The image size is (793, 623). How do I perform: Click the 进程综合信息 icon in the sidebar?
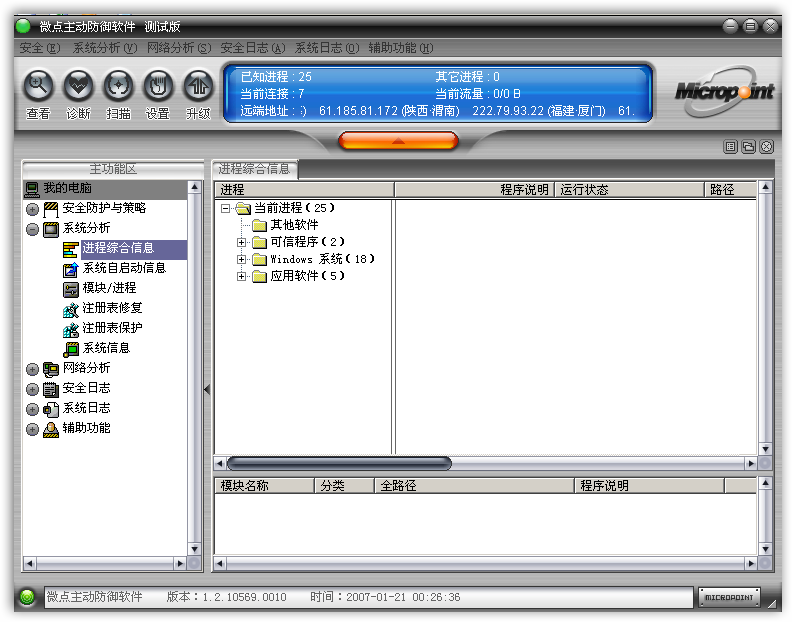tap(71, 249)
